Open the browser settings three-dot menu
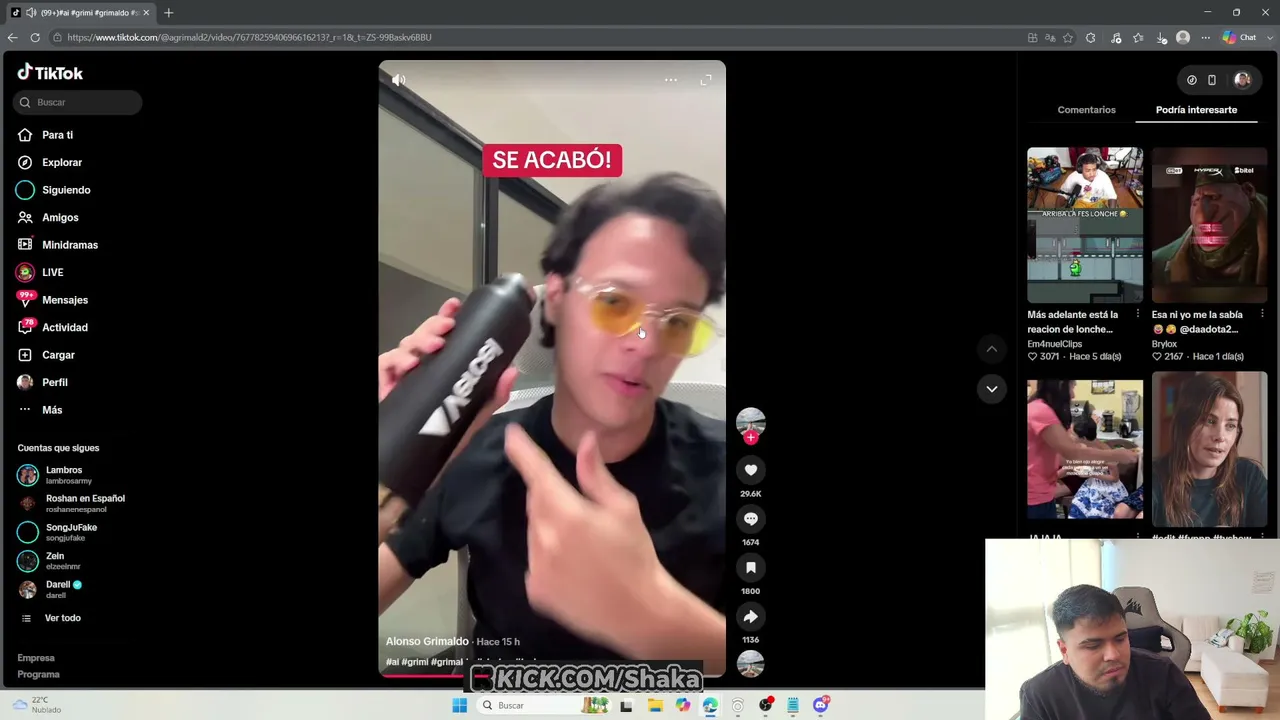Image resolution: width=1280 pixels, height=720 pixels. [x=1205, y=38]
